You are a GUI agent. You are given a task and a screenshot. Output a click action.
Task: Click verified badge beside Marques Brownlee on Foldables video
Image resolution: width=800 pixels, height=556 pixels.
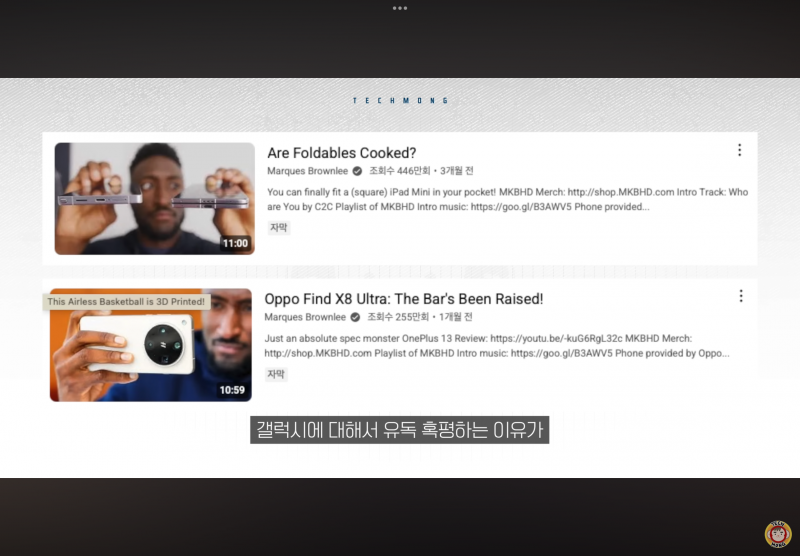(x=357, y=171)
